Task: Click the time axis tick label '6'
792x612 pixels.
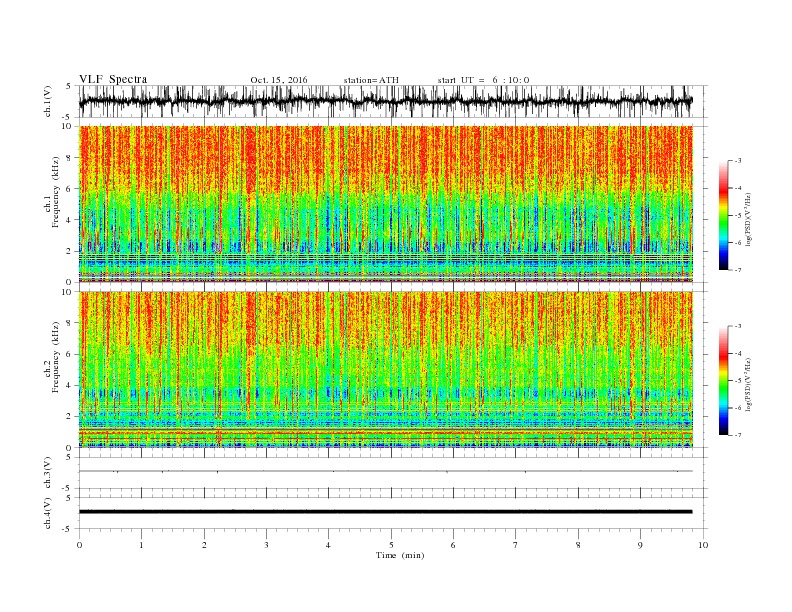Action: click(x=453, y=545)
